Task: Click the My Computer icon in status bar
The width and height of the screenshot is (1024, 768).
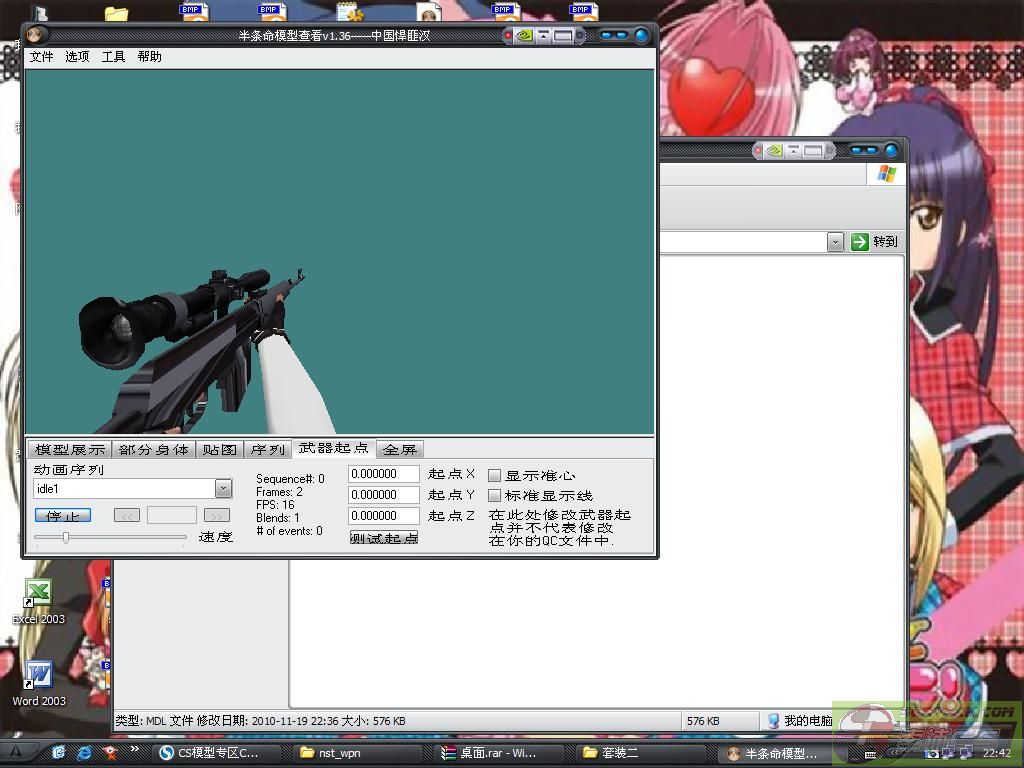Action: pos(774,721)
